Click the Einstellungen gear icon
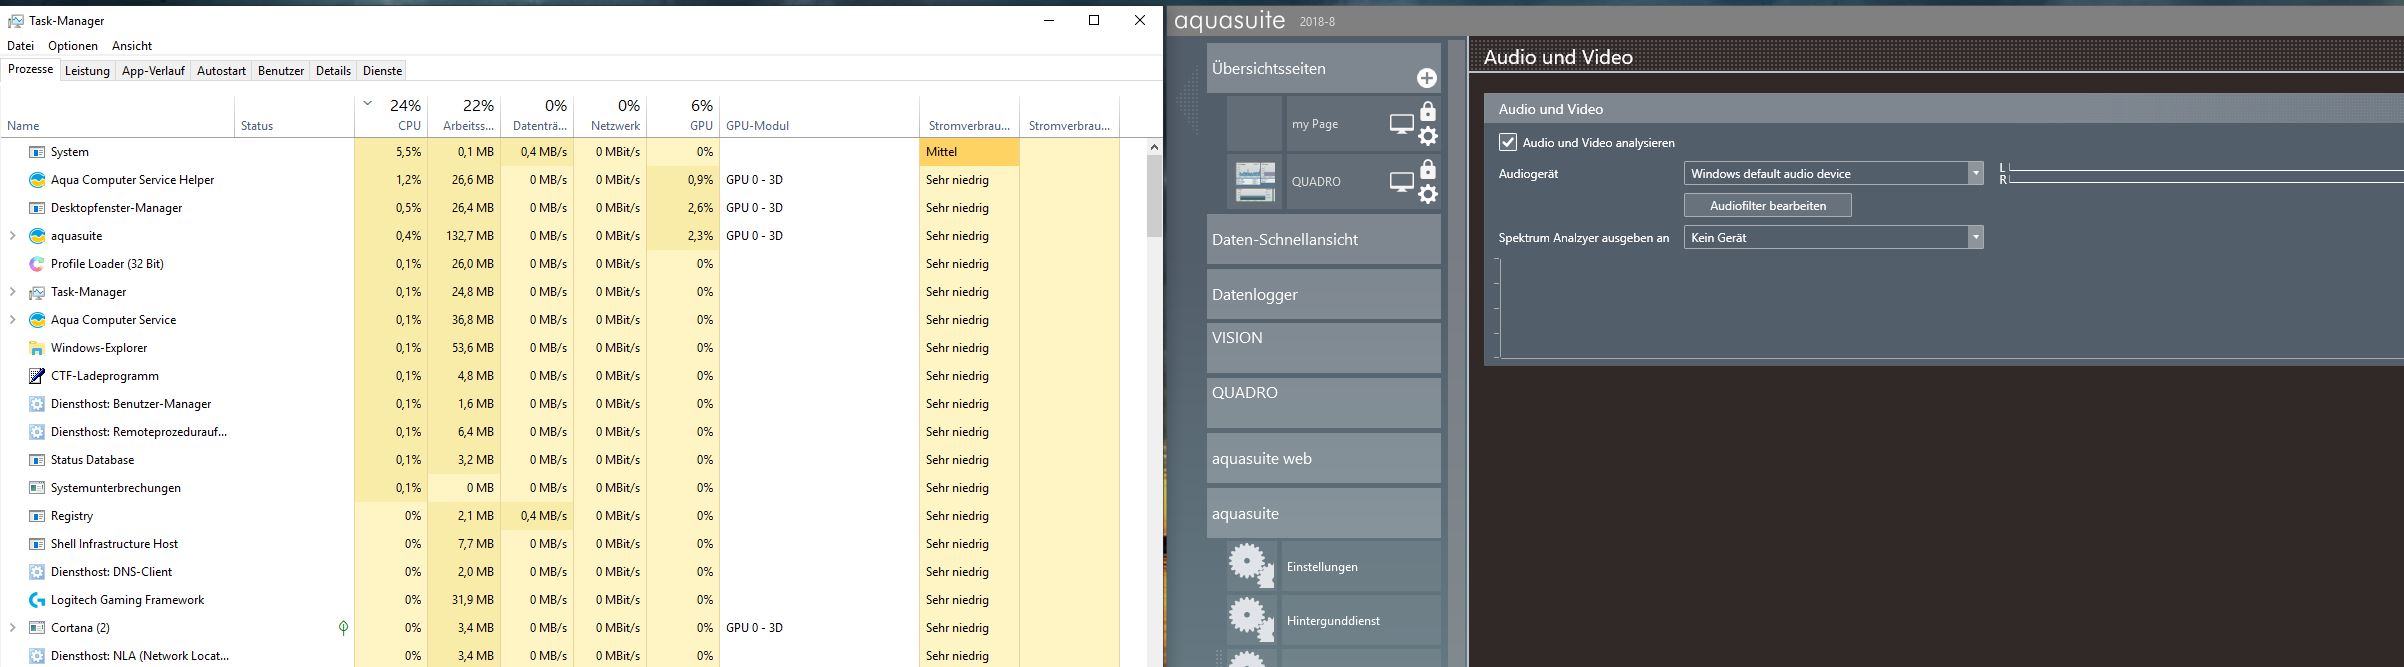Screen dimensions: 2404x667 (x=1250, y=566)
